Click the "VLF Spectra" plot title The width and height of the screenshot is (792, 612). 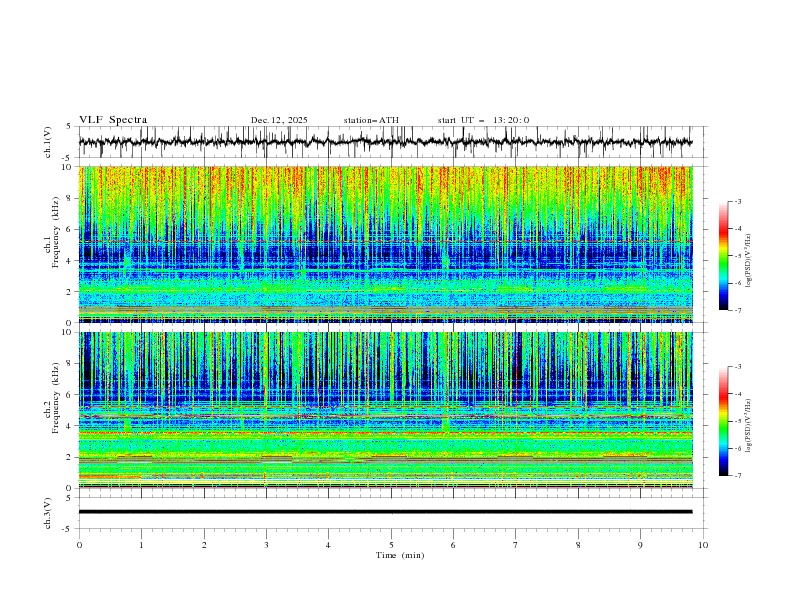(x=113, y=120)
